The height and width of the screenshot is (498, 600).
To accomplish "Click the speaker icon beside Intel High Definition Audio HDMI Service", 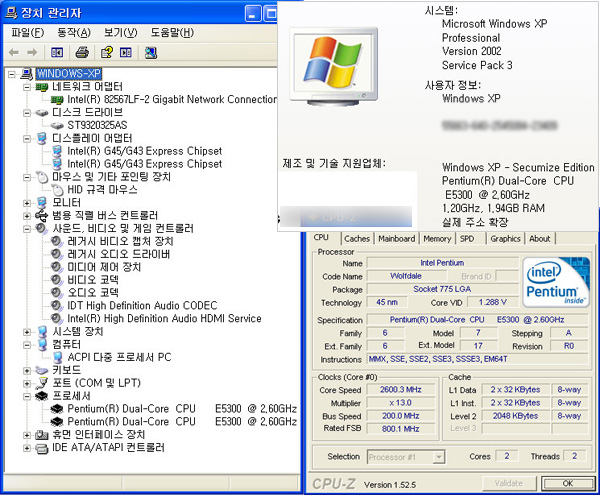I will click(57, 318).
